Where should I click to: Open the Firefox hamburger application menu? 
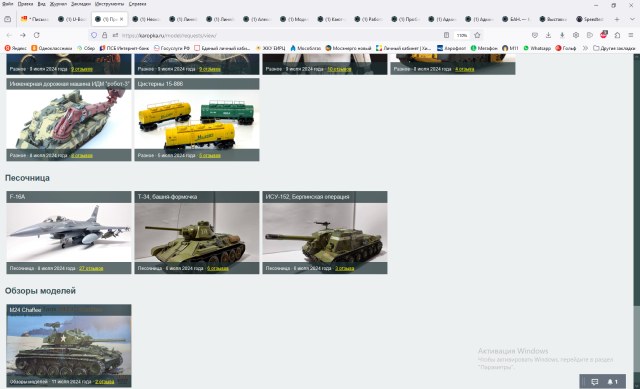tap(631, 36)
